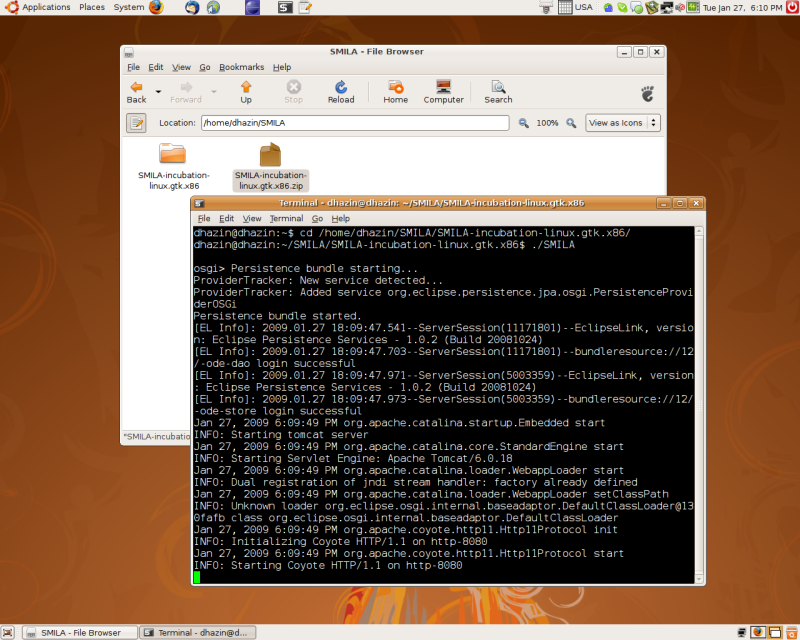Open the Terminal menu in Terminal window
The image size is (800, 640).
pos(286,218)
